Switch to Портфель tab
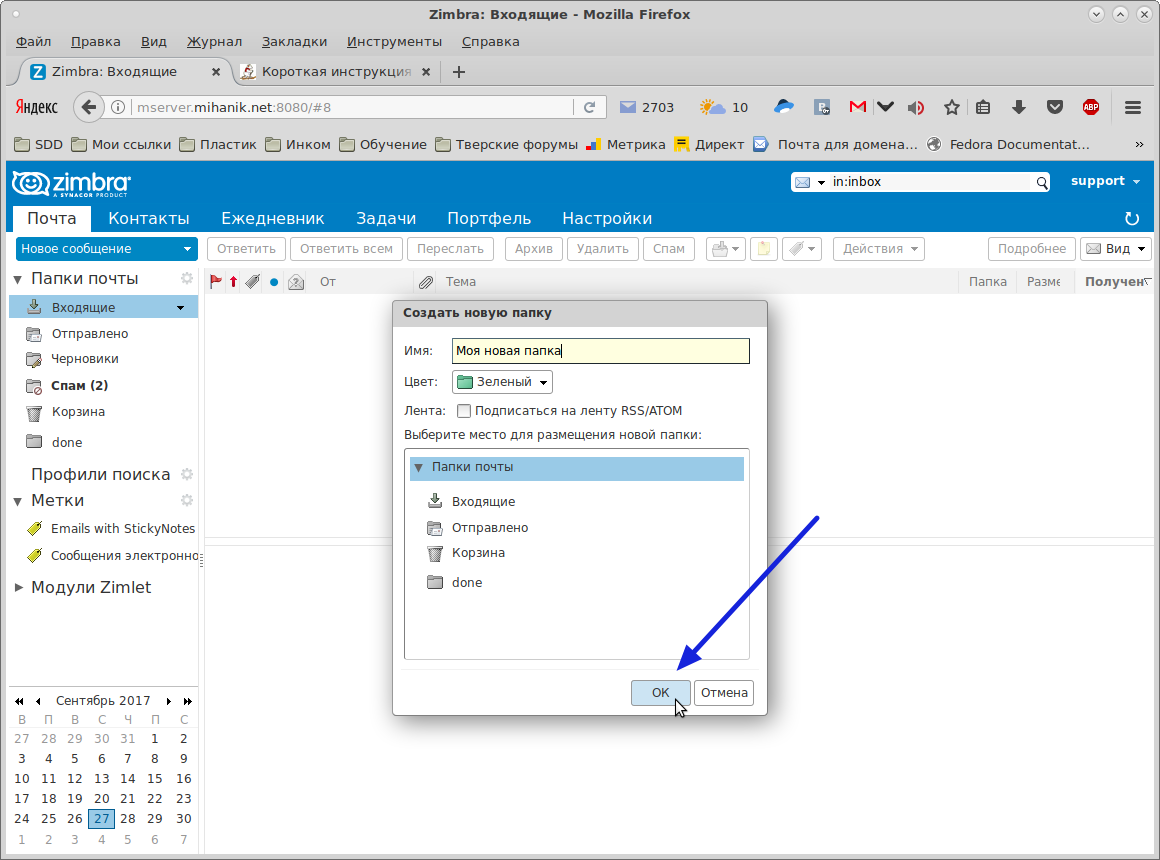1160x860 pixels. (x=489, y=218)
